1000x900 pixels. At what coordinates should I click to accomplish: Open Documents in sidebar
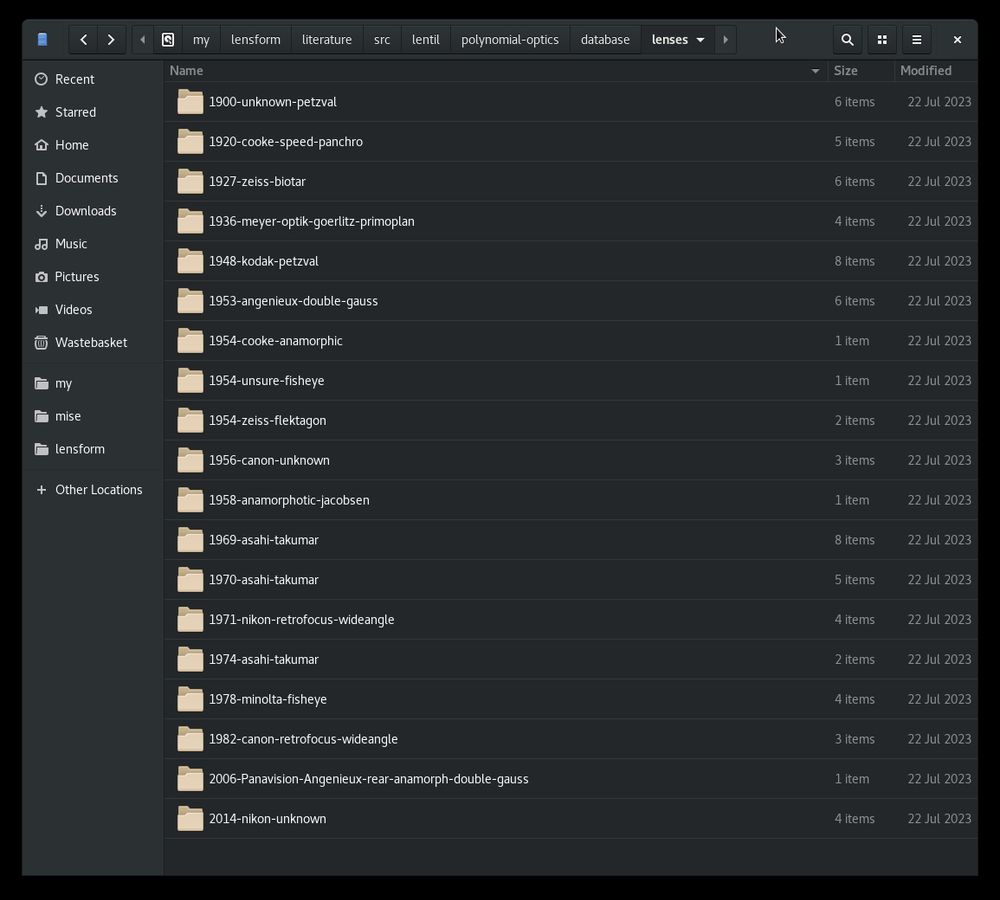pyautogui.click(x=92, y=178)
